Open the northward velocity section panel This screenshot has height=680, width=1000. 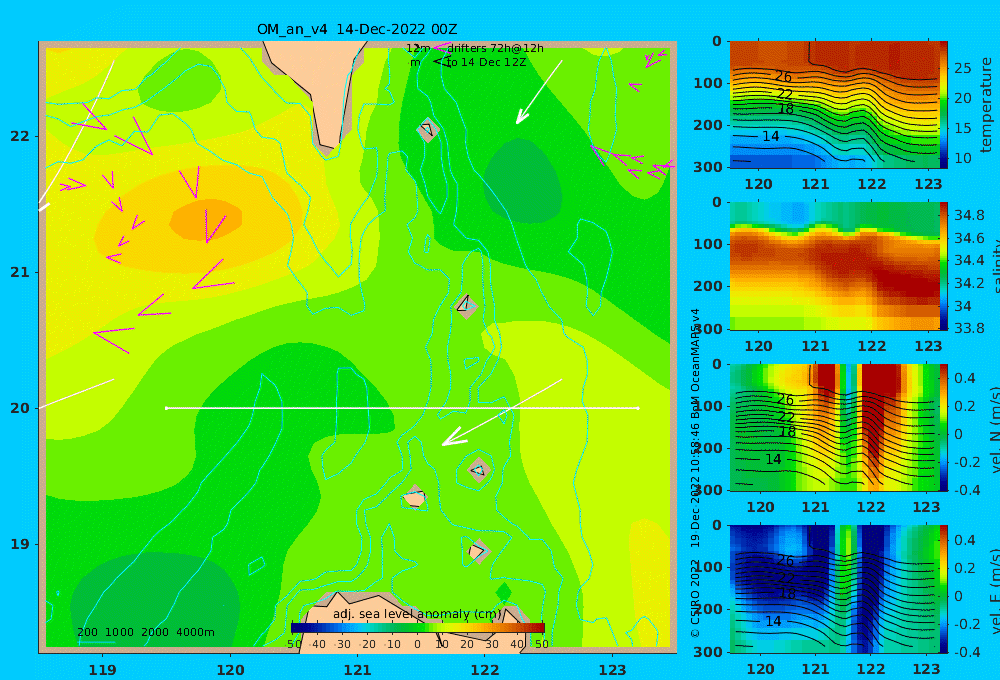(834, 427)
